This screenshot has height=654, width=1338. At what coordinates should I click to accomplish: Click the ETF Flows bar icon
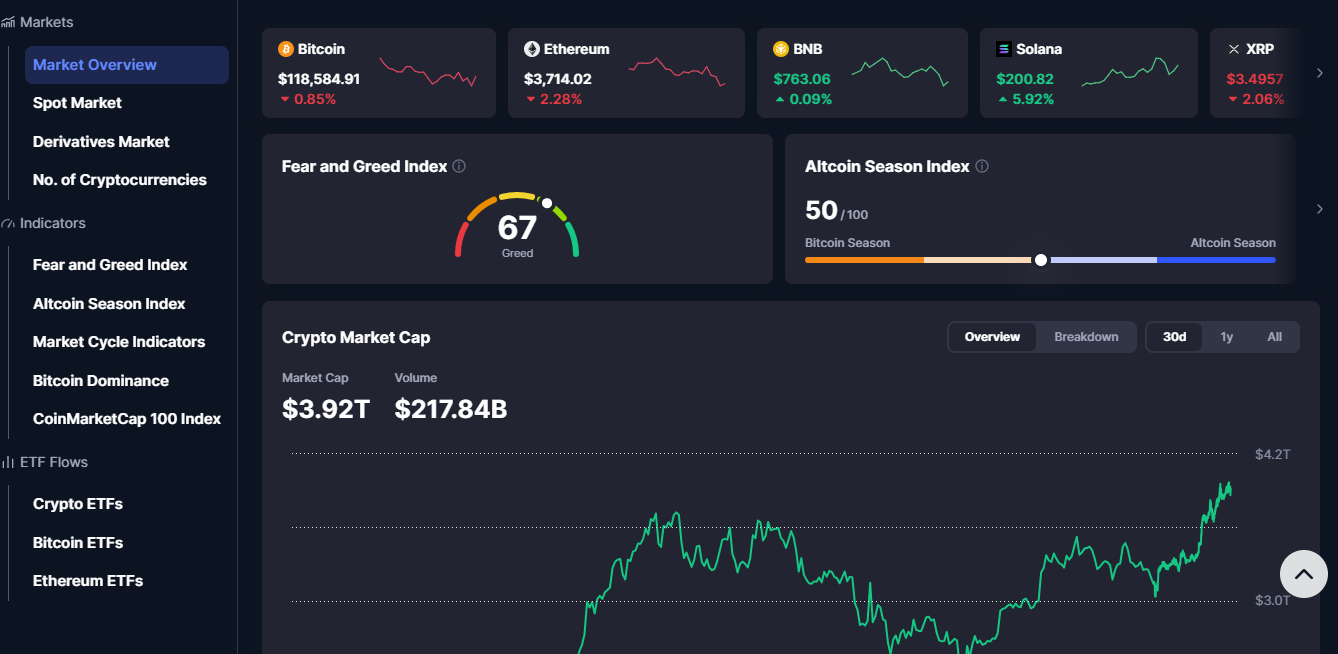8,462
